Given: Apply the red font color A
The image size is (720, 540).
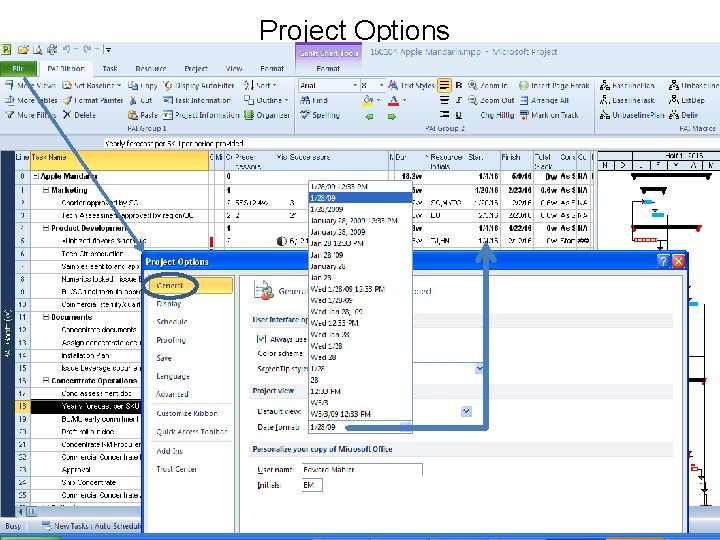Looking at the screenshot, I should tap(393, 101).
